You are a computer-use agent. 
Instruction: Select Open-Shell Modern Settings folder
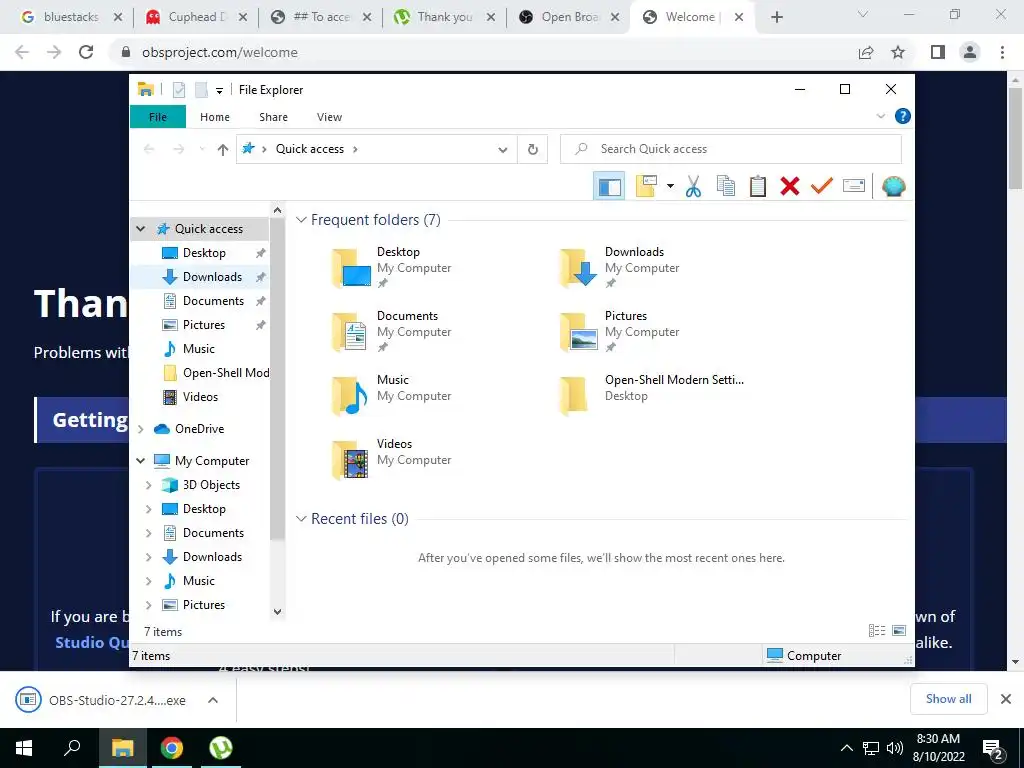tap(652, 394)
